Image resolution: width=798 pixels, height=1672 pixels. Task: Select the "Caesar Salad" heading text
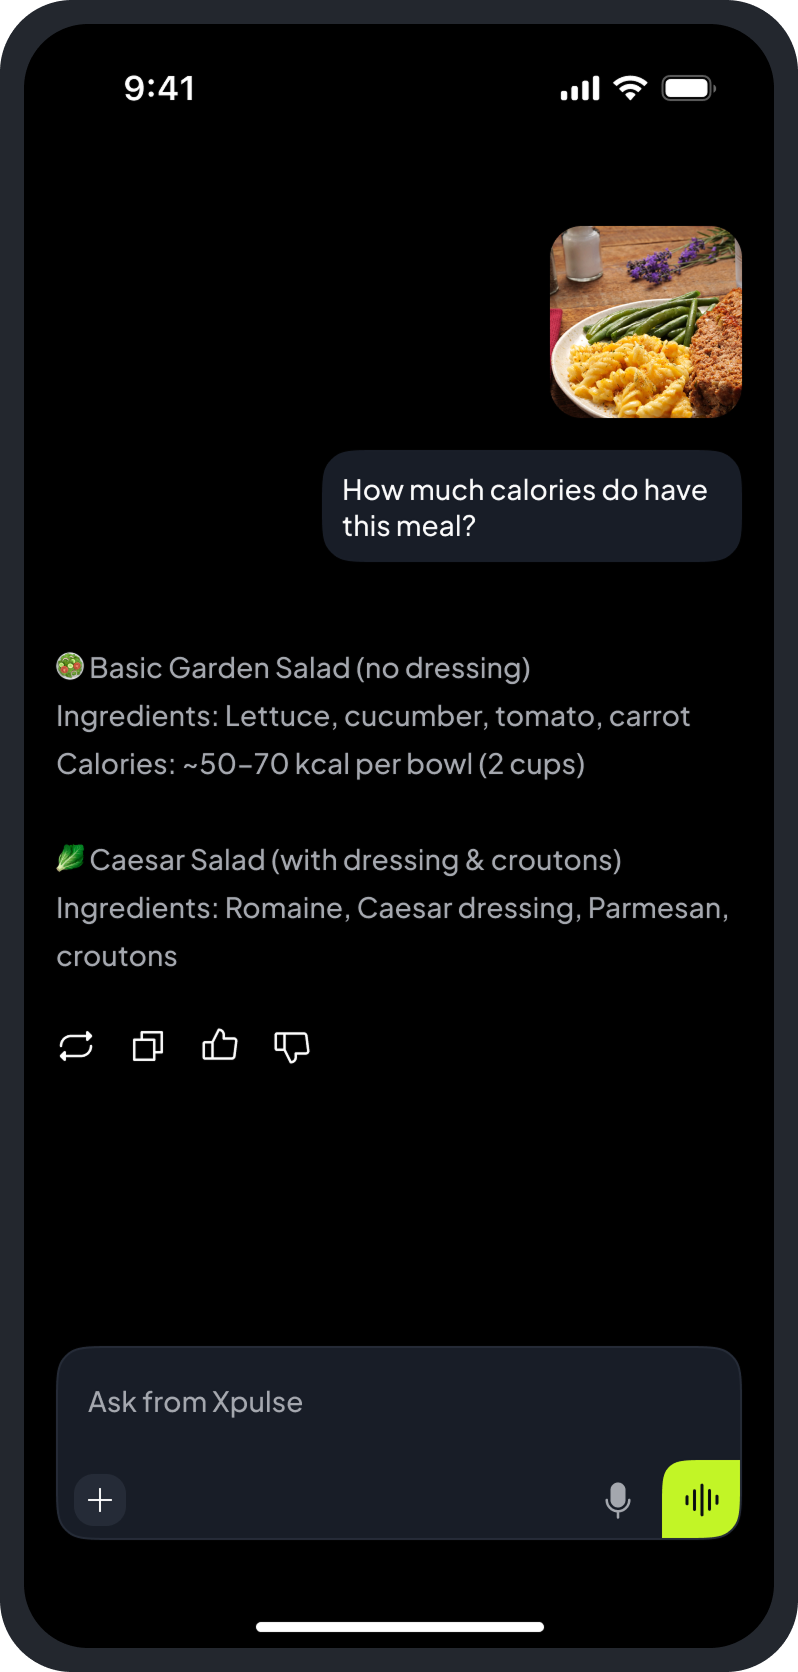(355, 860)
